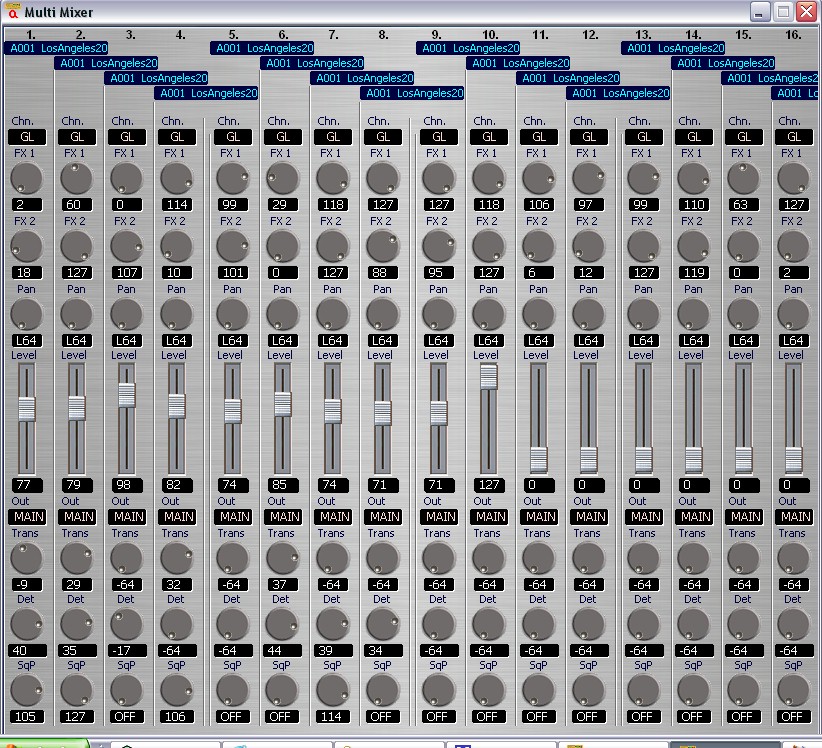Click the Level fader handle on channel 10
The width and height of the screenshot is (822, 748).
tap(488, 376)
